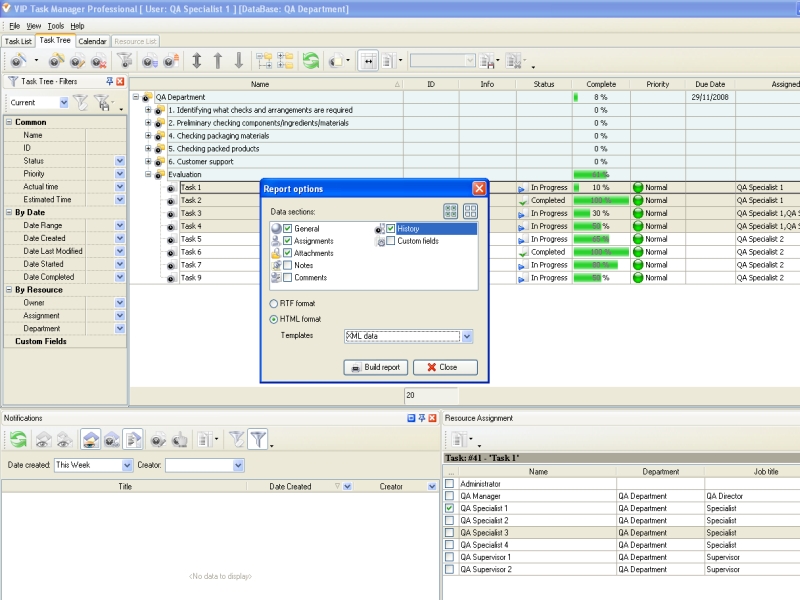The image size is (800, 600).
Task: Open the Current filter preset dropdown
Action: click(x=64, y=103)
